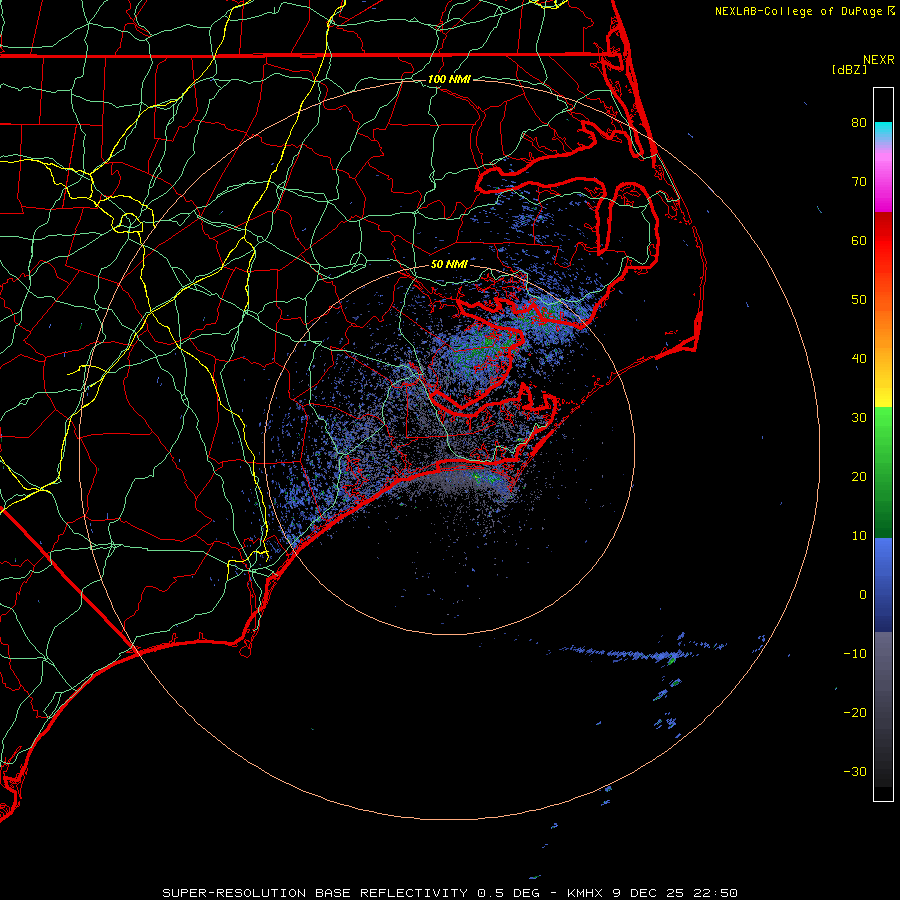The image size is (900, 900).
Task: Pick the blue segment of the color bar
Action: point(883,585)
